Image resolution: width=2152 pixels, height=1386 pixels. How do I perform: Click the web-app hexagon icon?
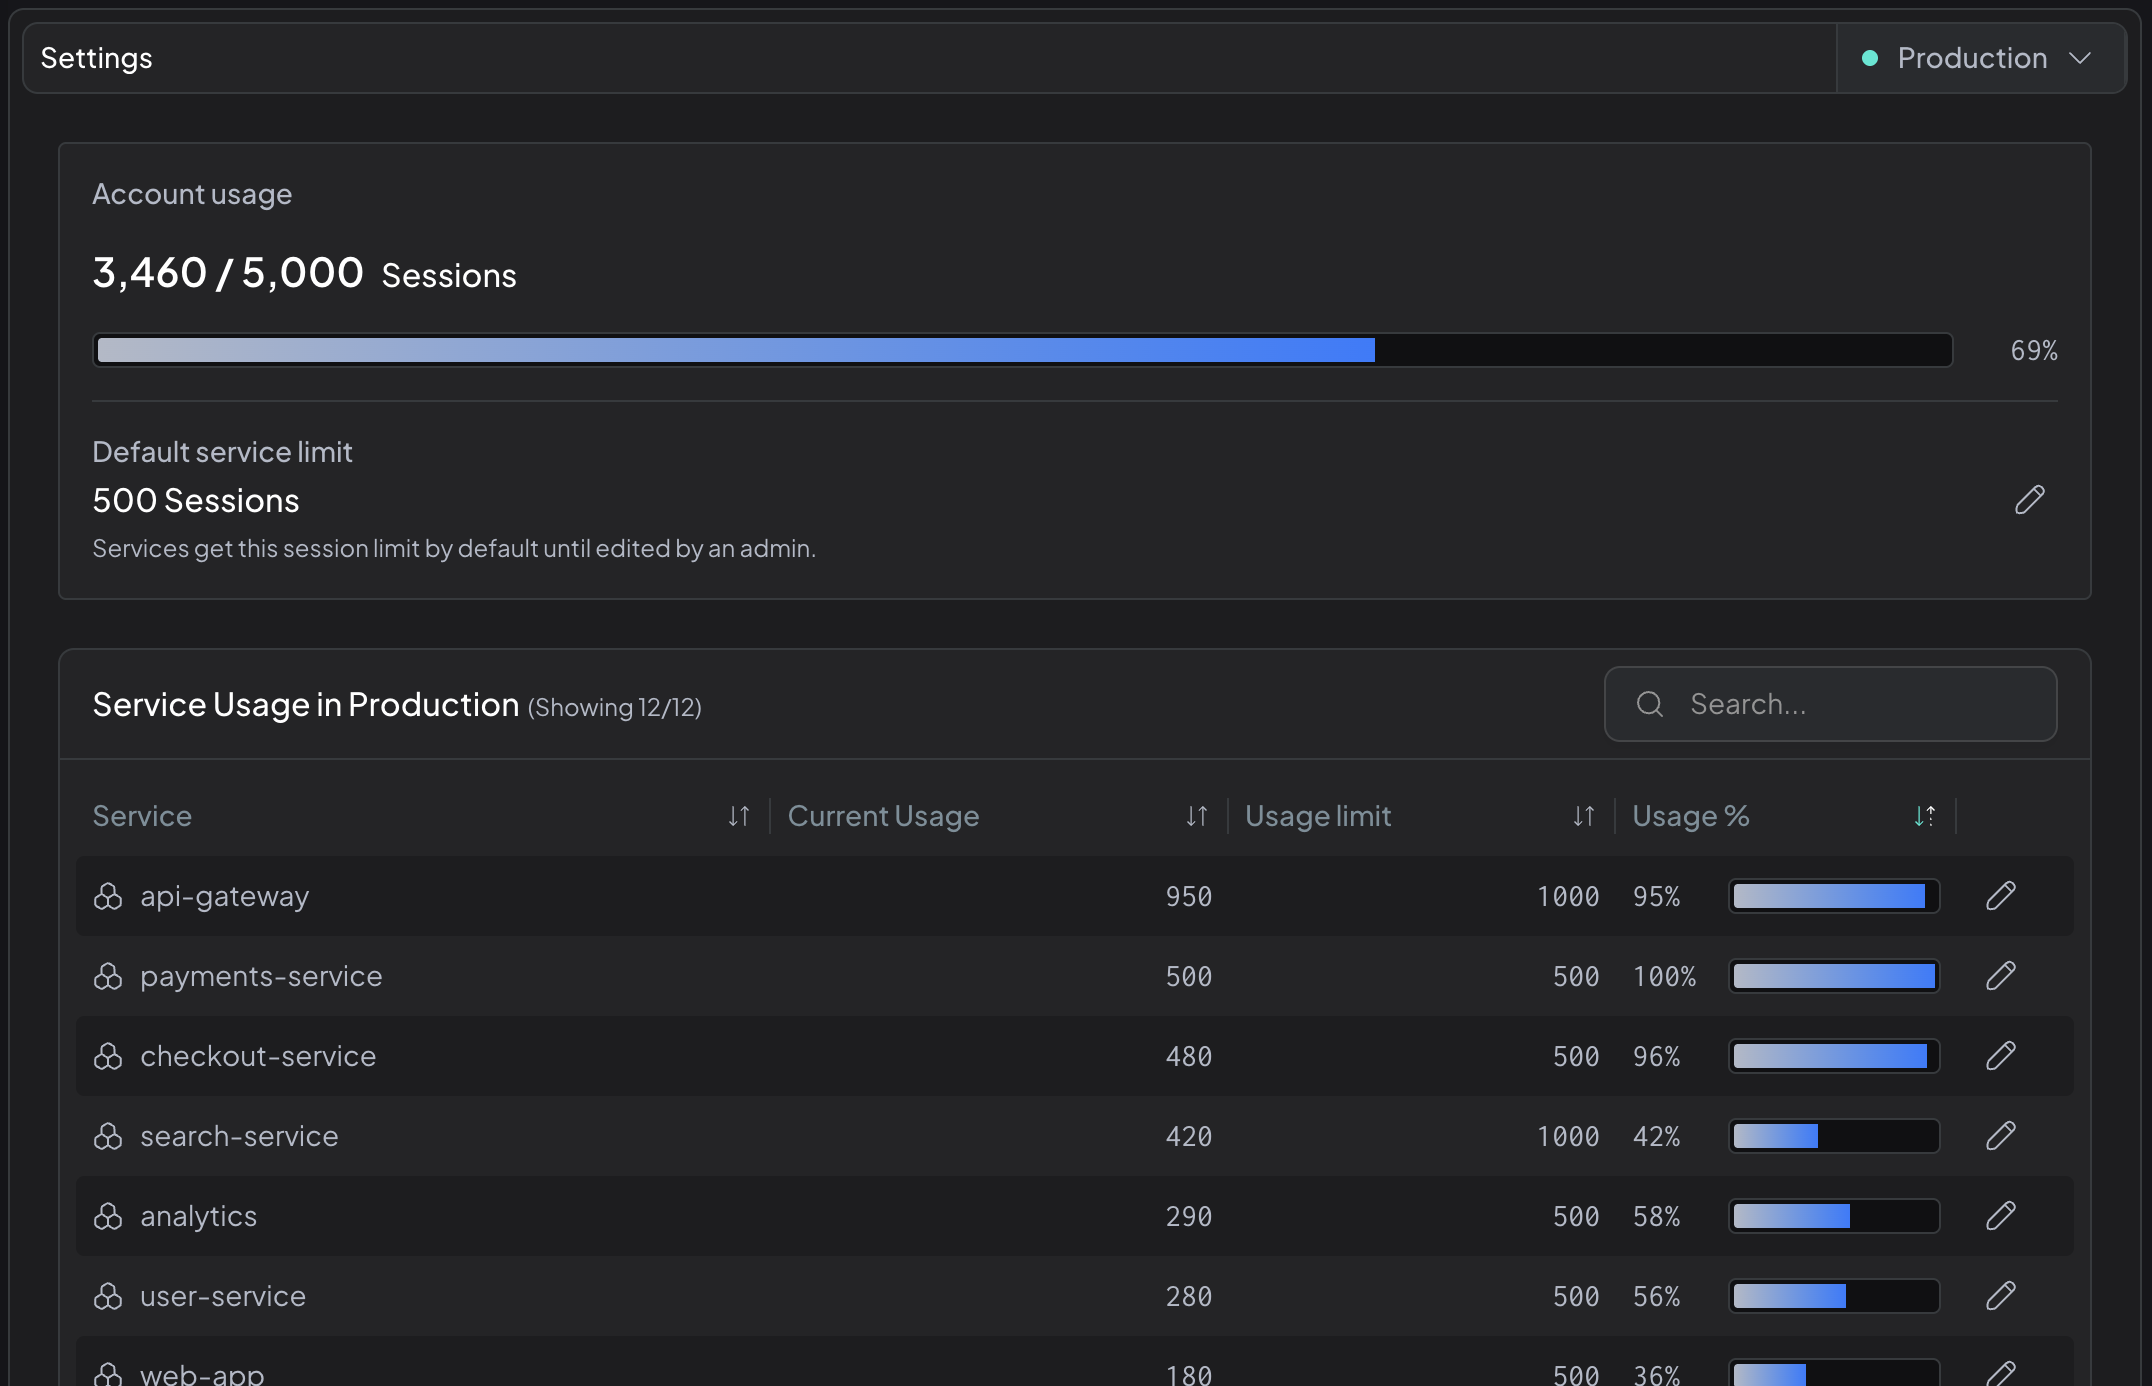point(108,1372)
